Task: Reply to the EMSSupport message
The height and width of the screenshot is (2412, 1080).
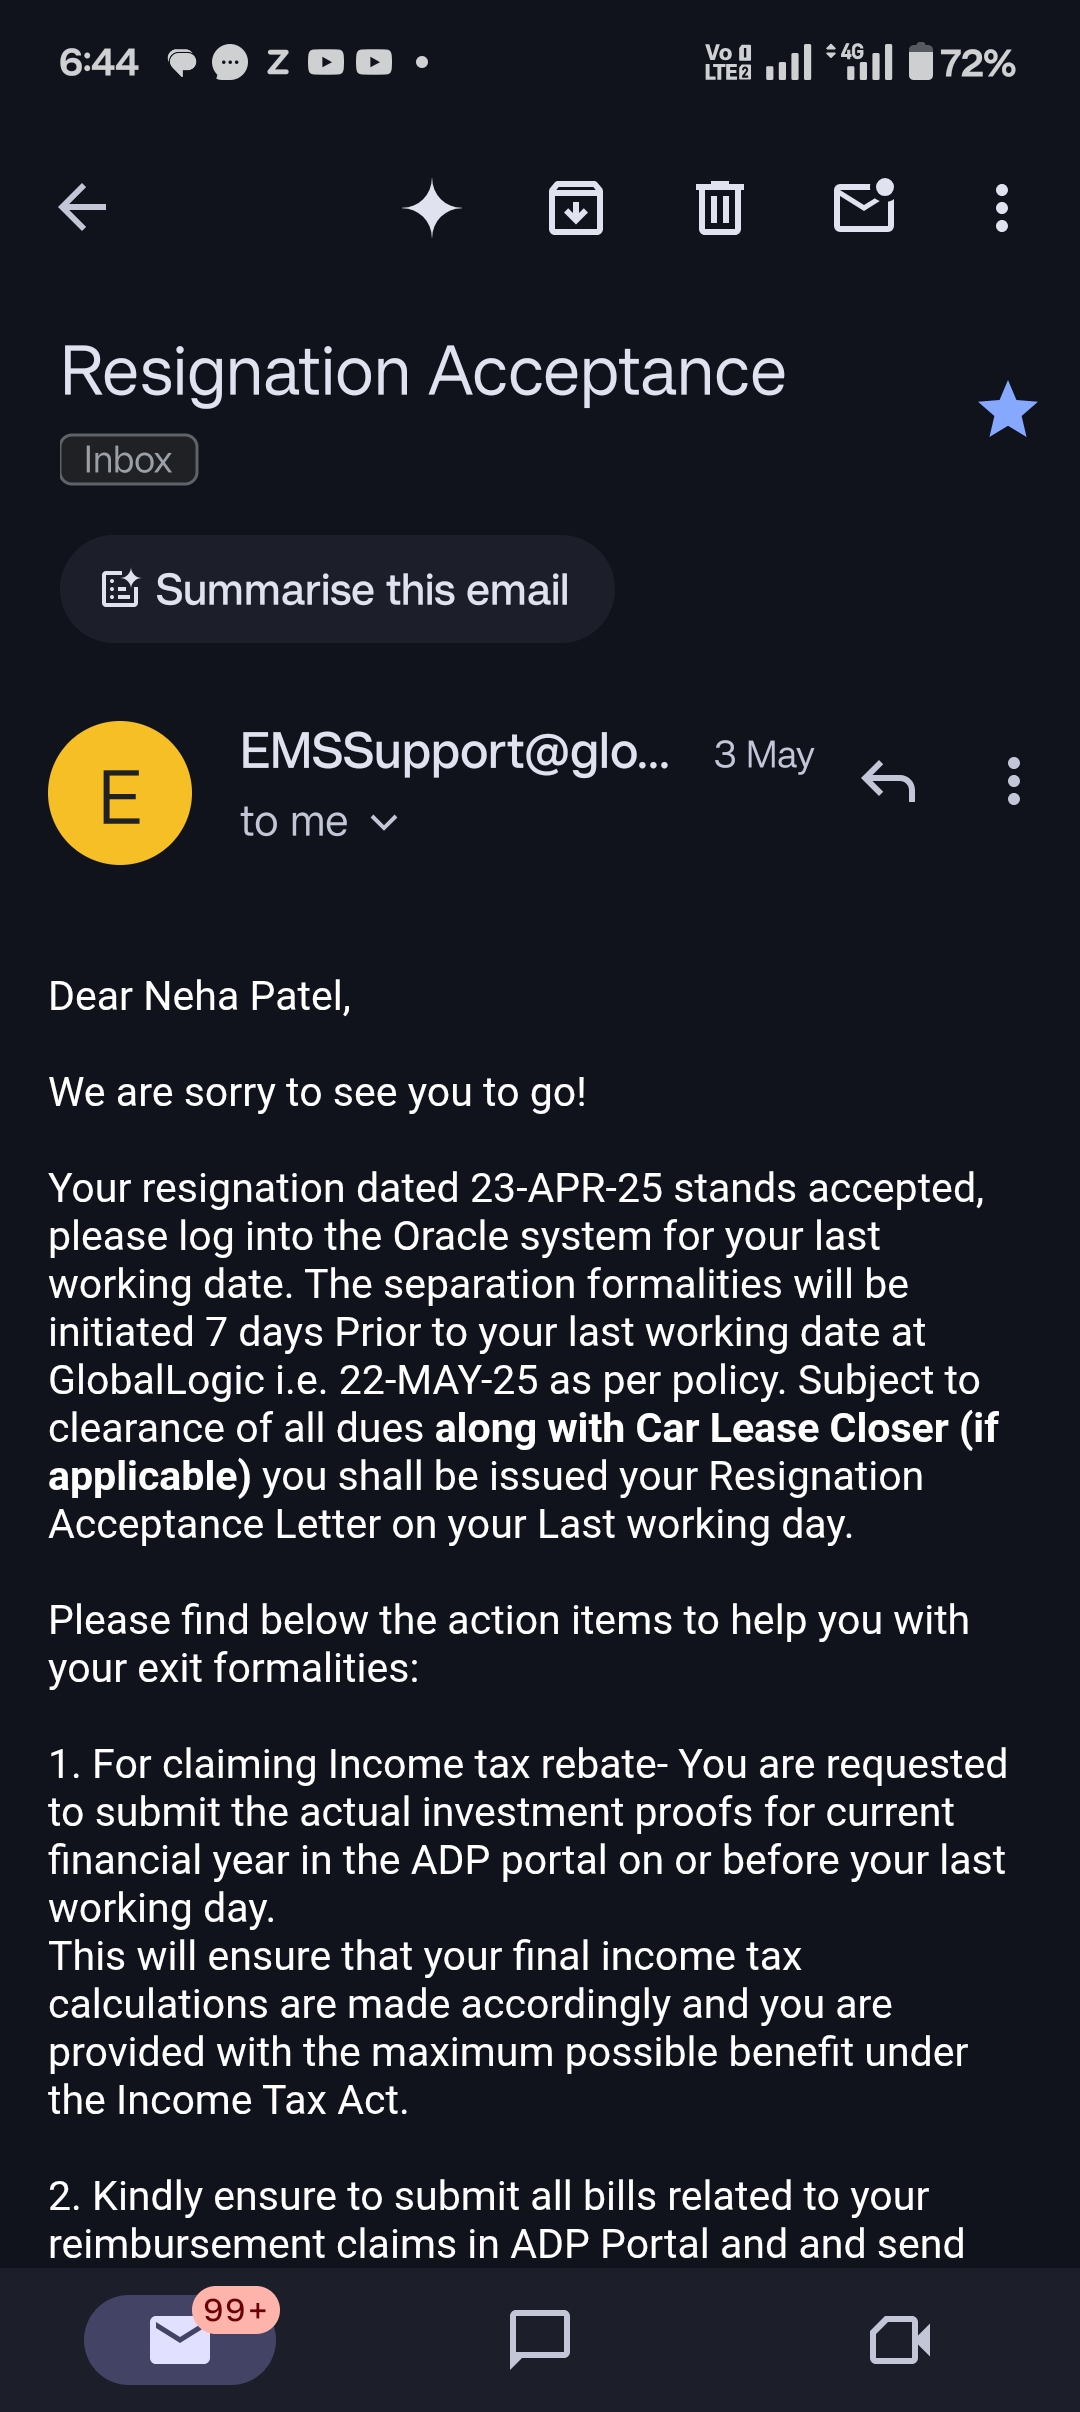Action: pos(888,781)
